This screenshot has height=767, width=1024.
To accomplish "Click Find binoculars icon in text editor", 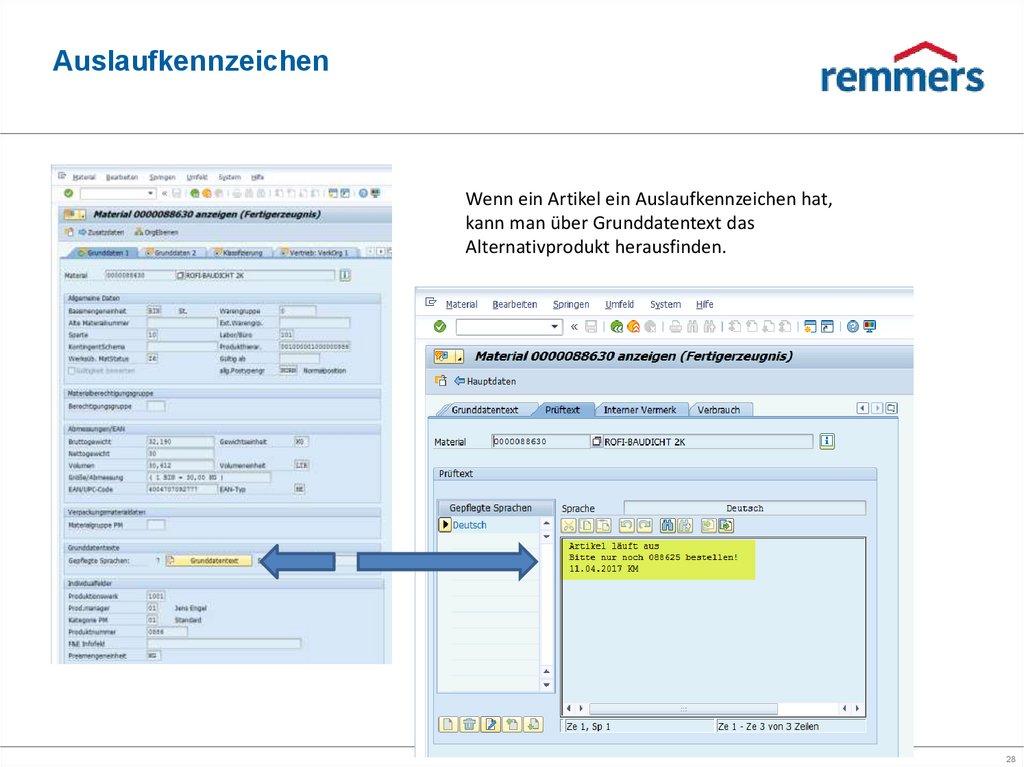I will pos(667,525).
